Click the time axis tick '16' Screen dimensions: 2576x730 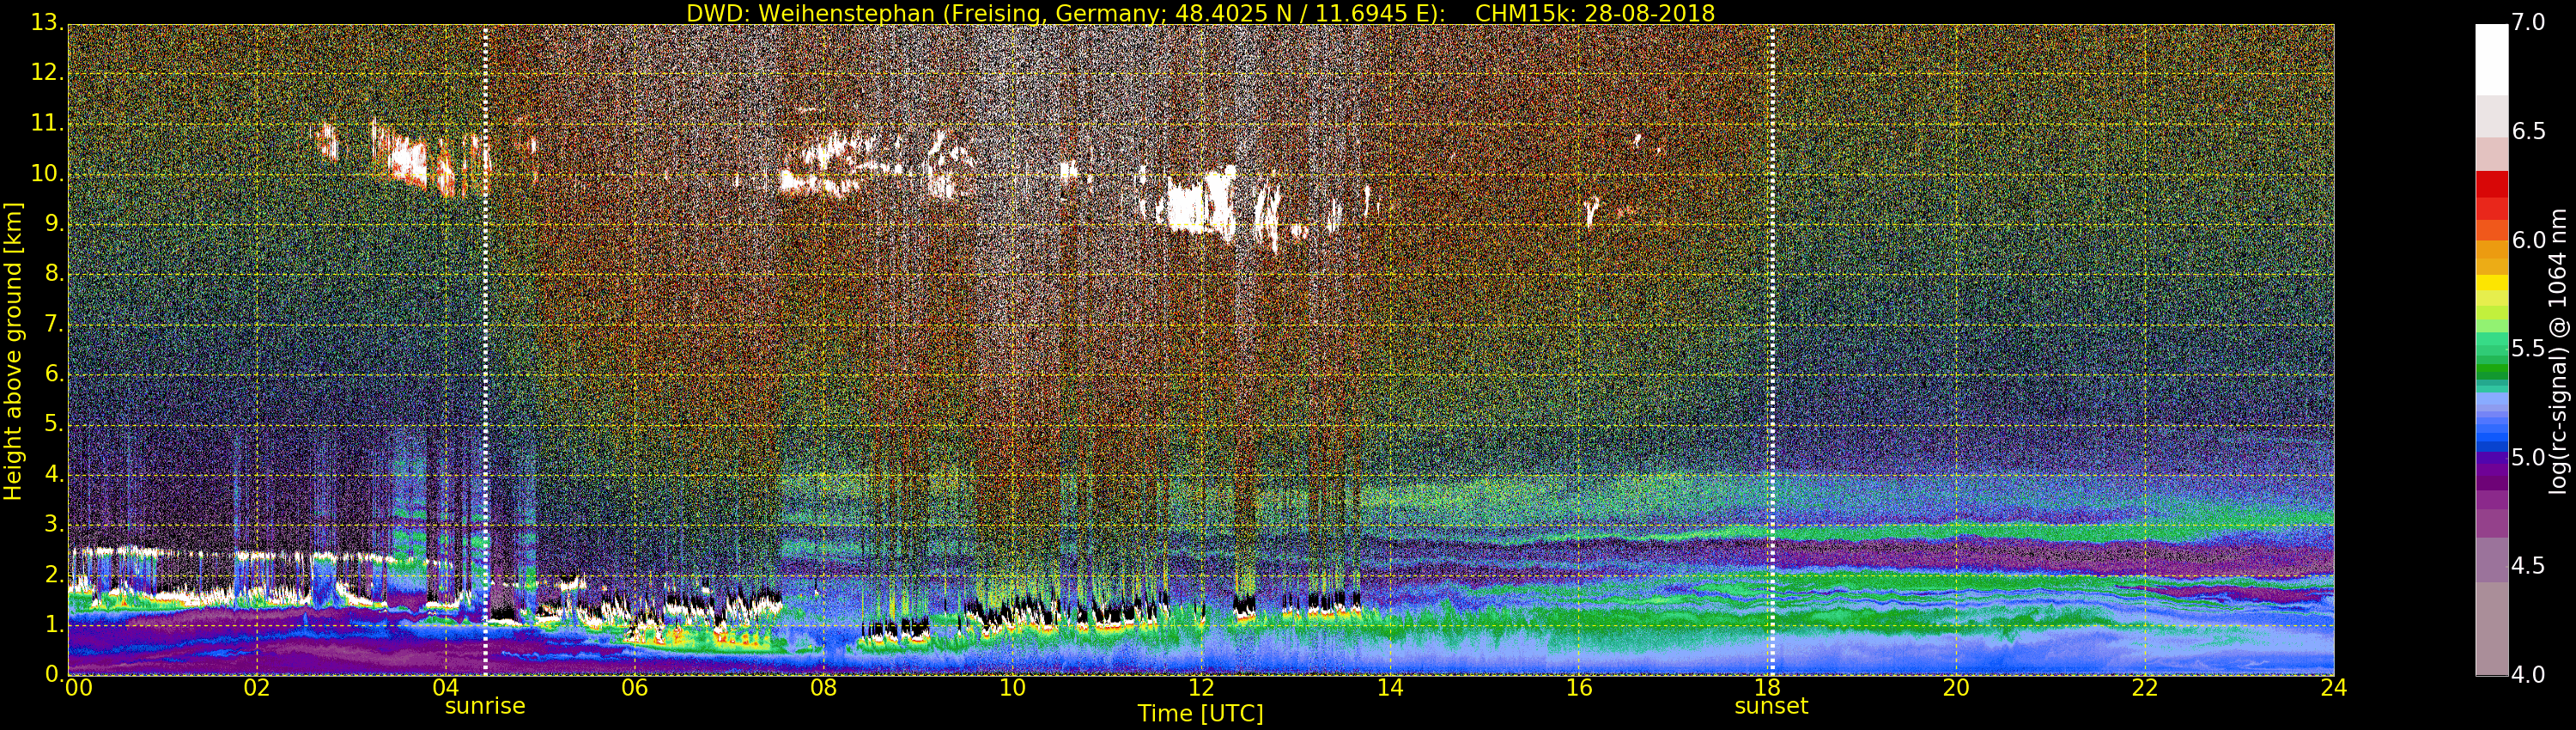click(x=1579, y=687)
